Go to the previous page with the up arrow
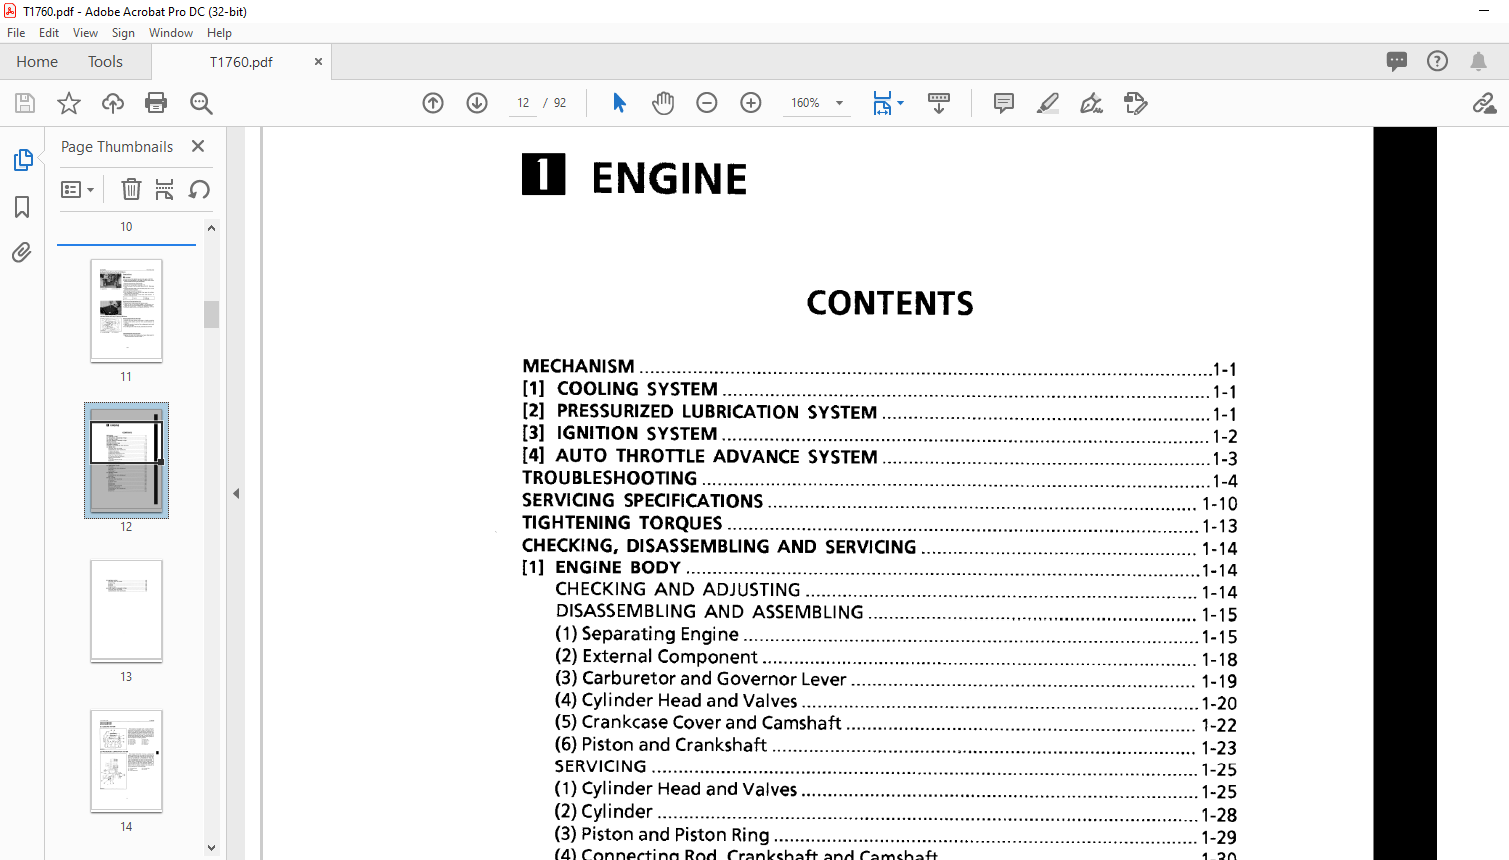 433,103
